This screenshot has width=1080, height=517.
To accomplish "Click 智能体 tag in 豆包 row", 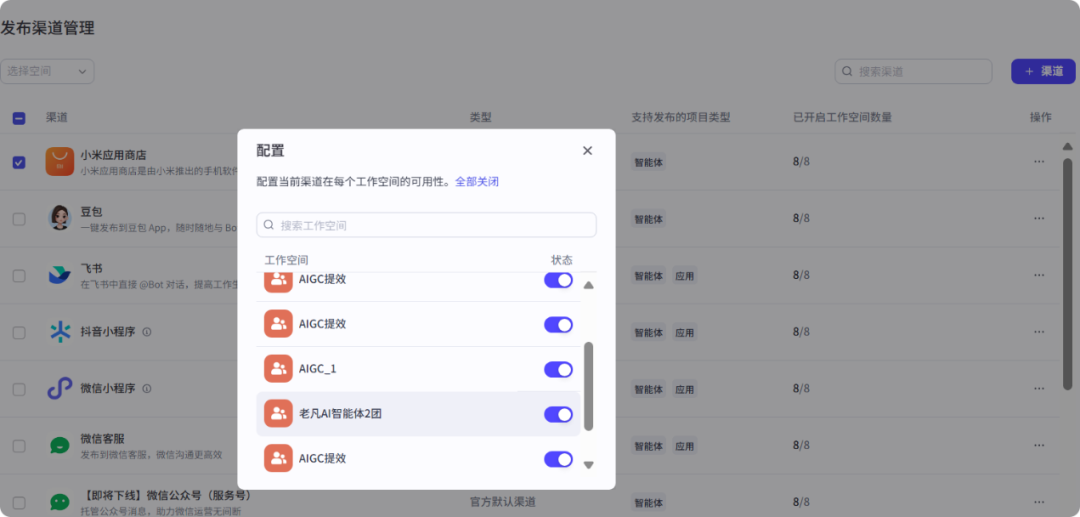I will [649, 219].
